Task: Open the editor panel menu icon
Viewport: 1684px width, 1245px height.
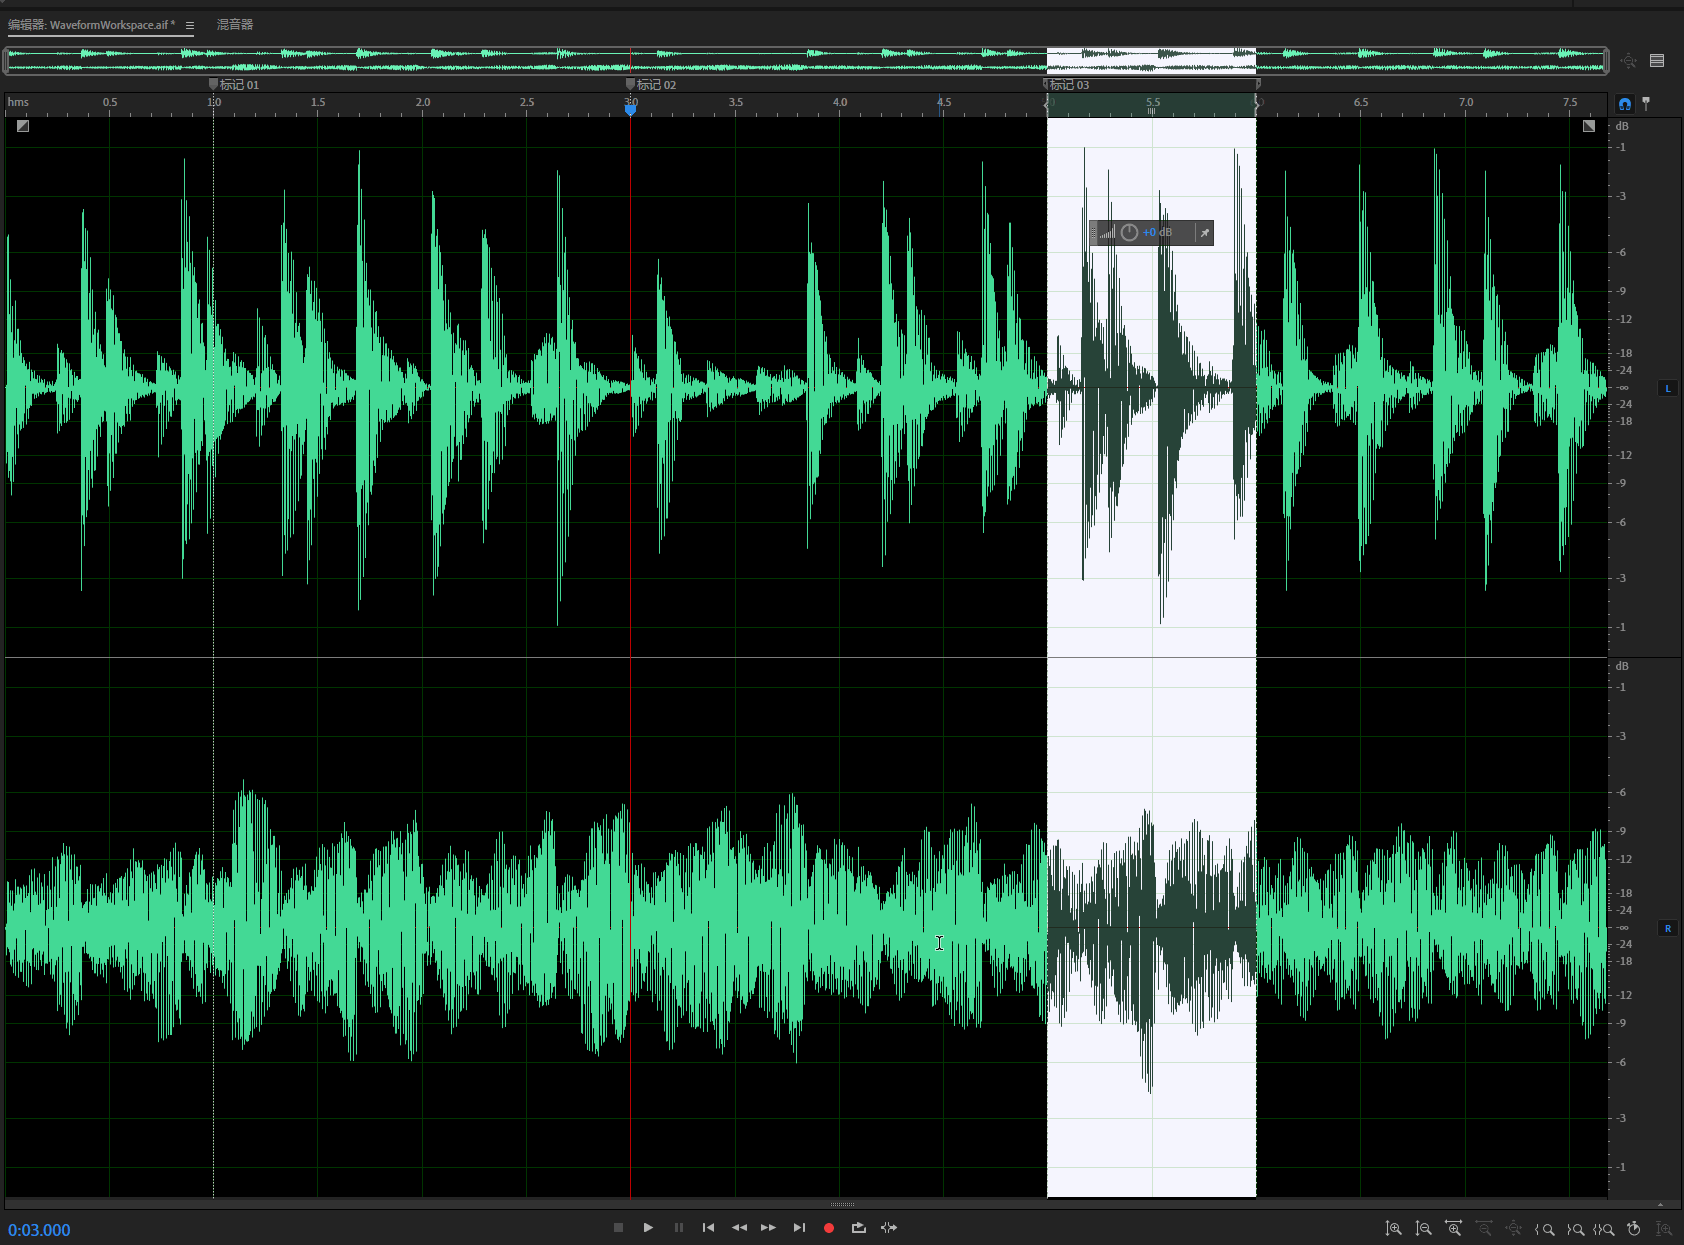Action: pos(190,25)
